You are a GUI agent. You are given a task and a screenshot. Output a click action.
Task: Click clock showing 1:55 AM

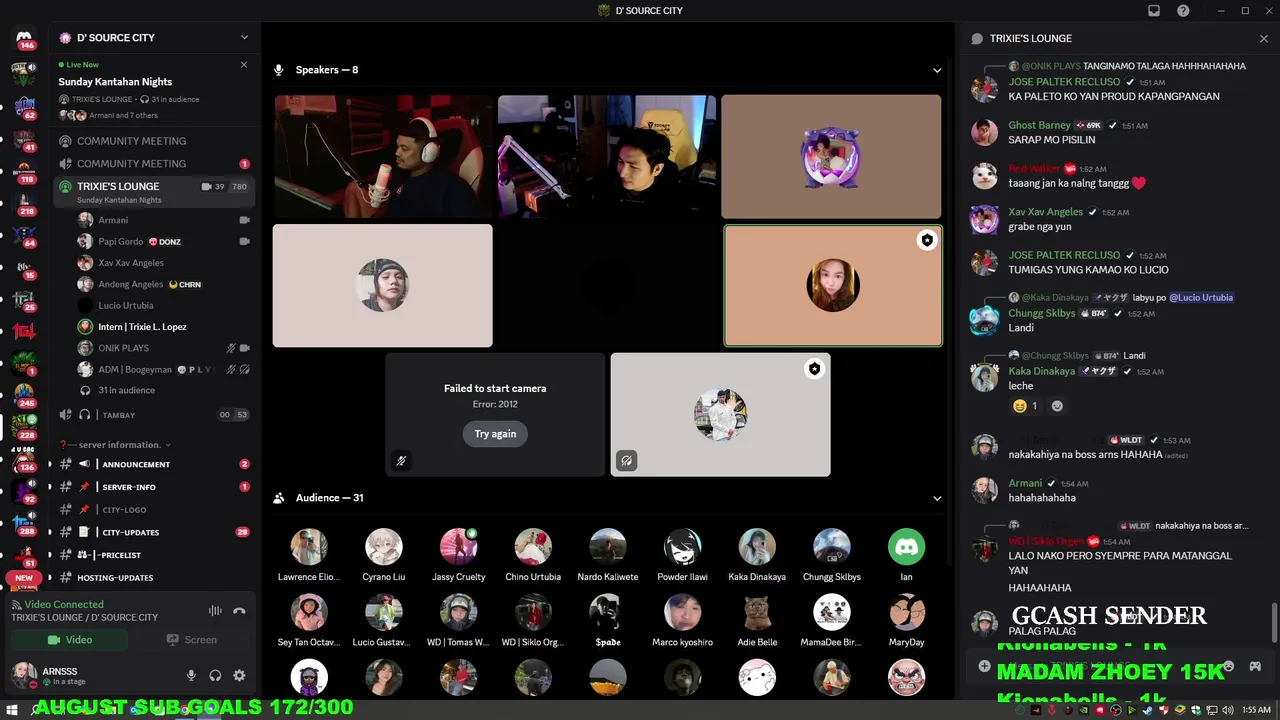[x=1256, y=710]
